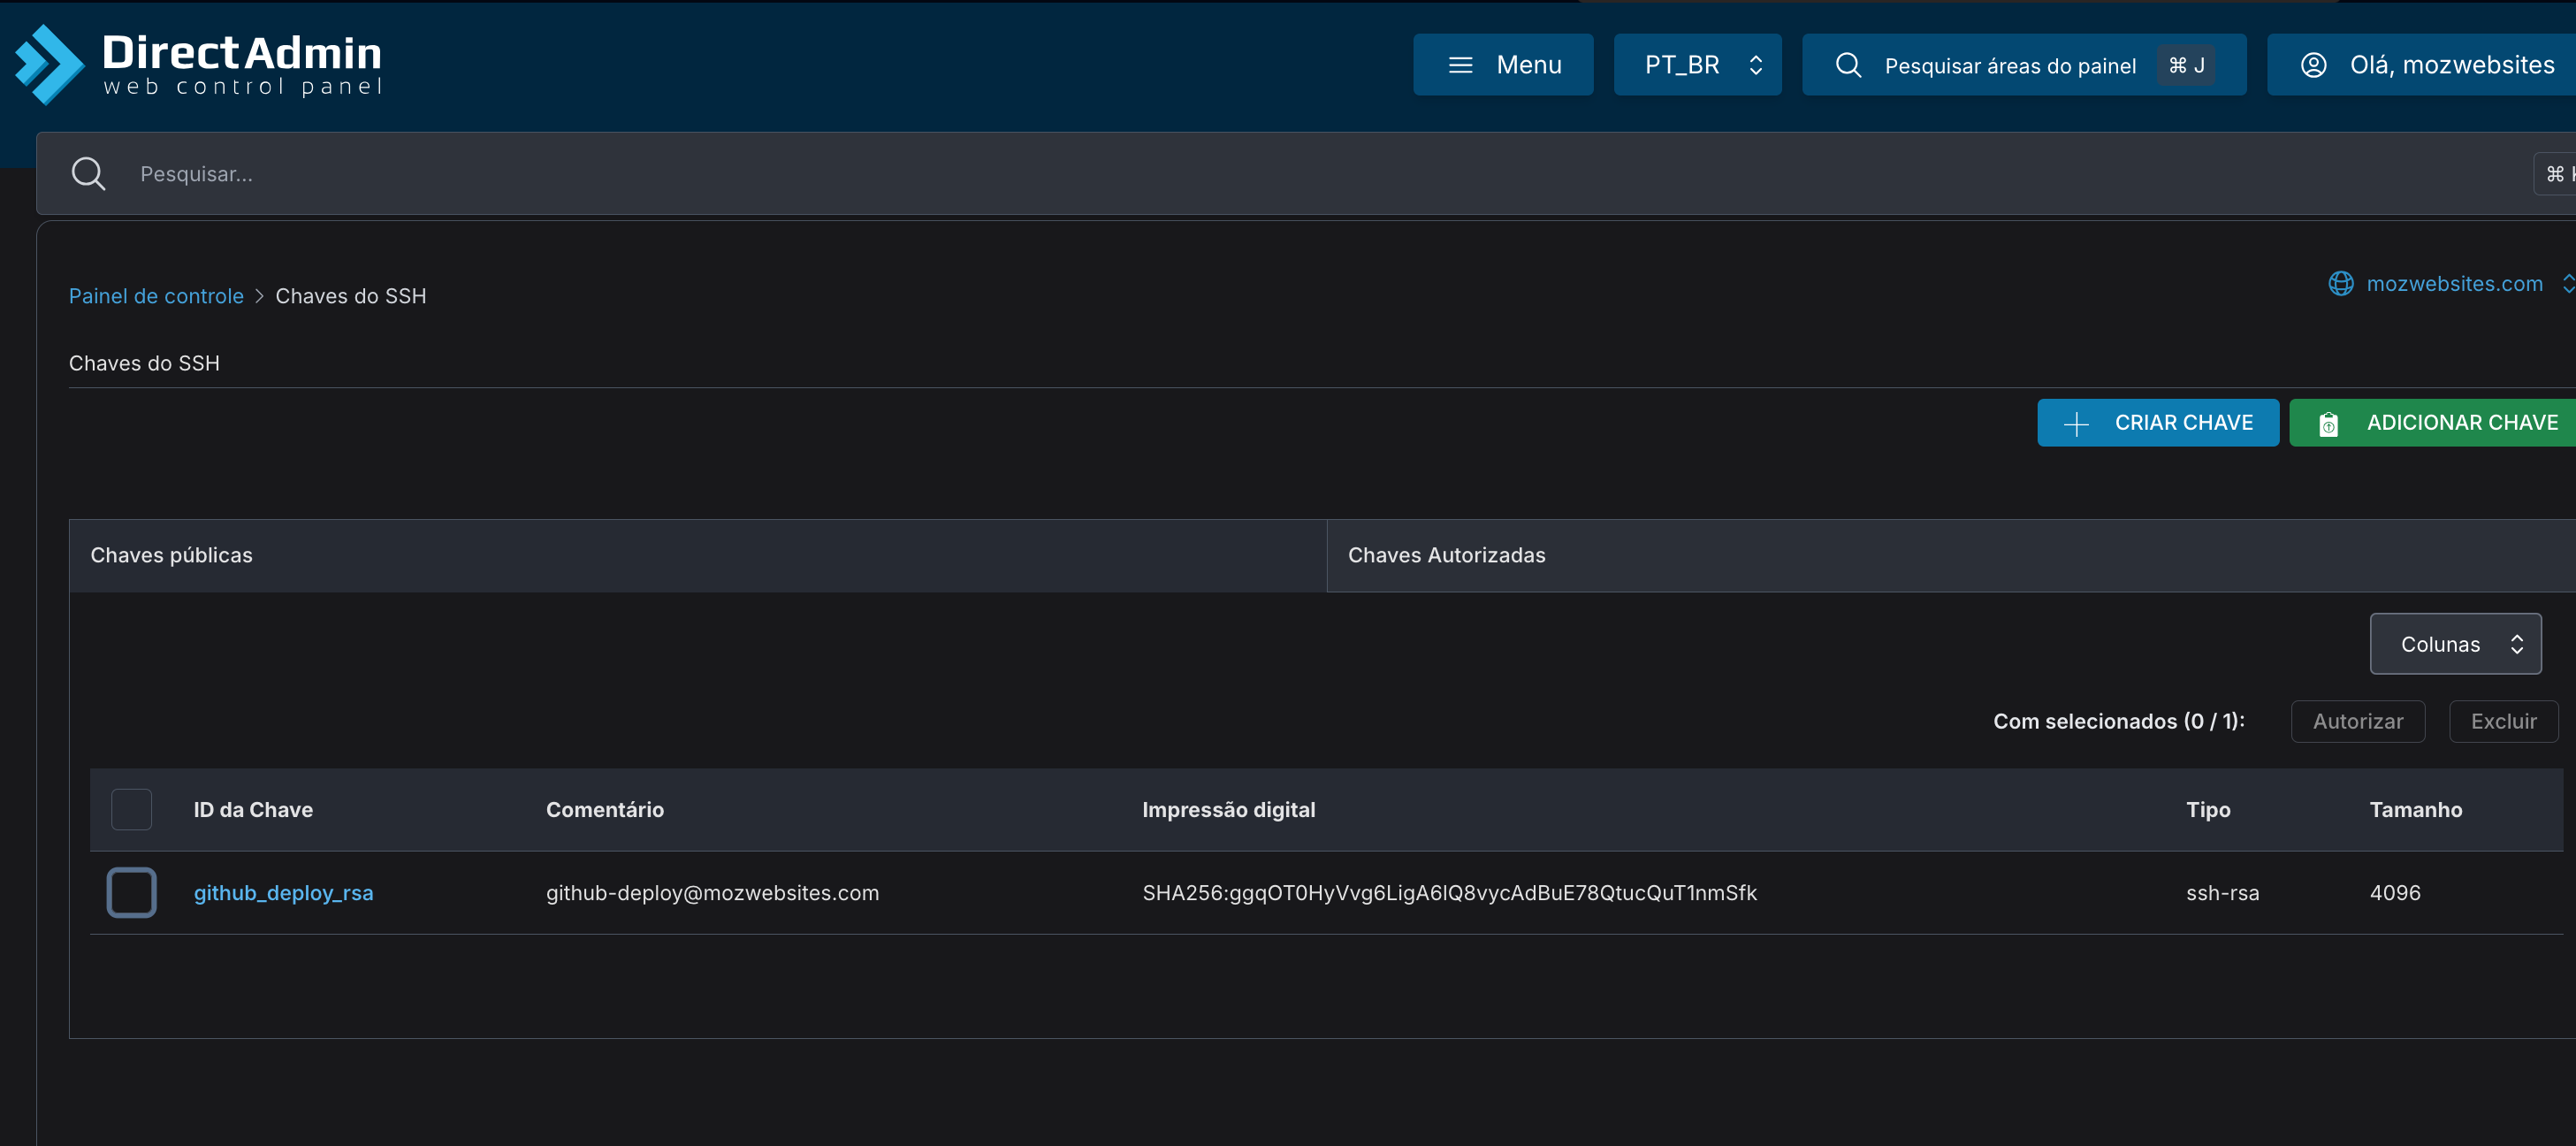
Task: Click the hamburger icon in Menu button
Action: 1460,65
